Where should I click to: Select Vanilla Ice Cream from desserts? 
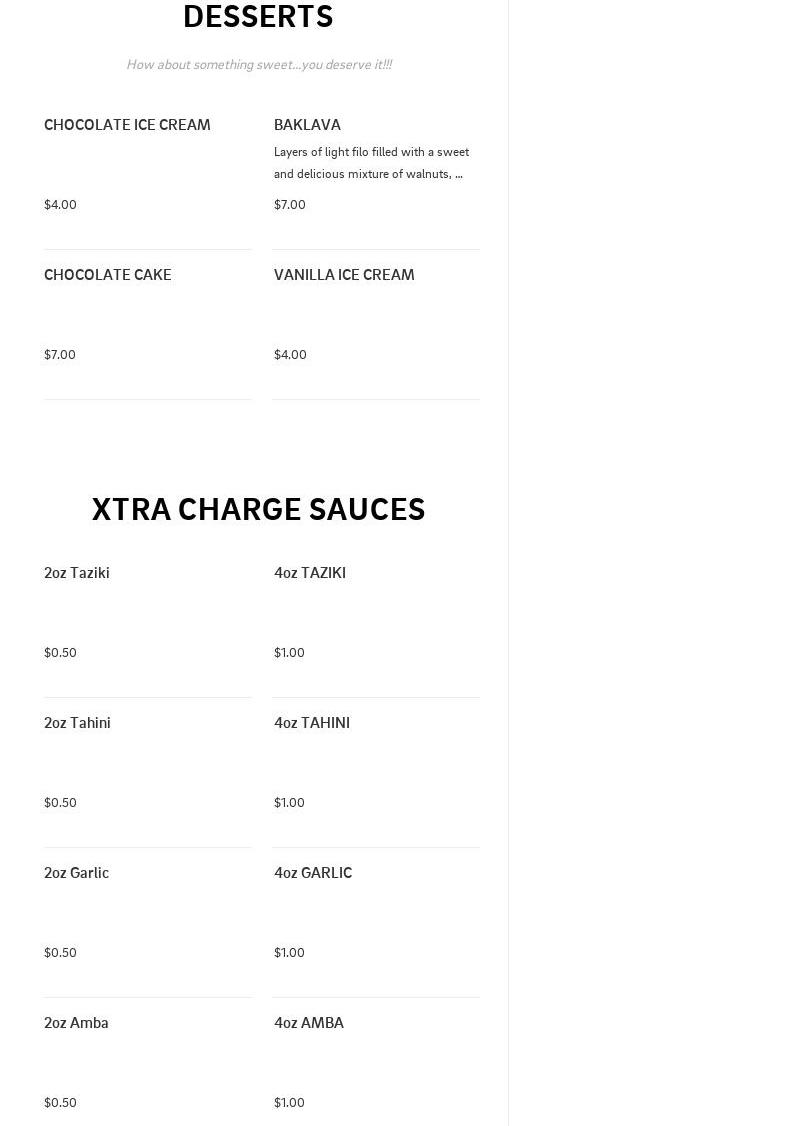[x=344, y=275]
